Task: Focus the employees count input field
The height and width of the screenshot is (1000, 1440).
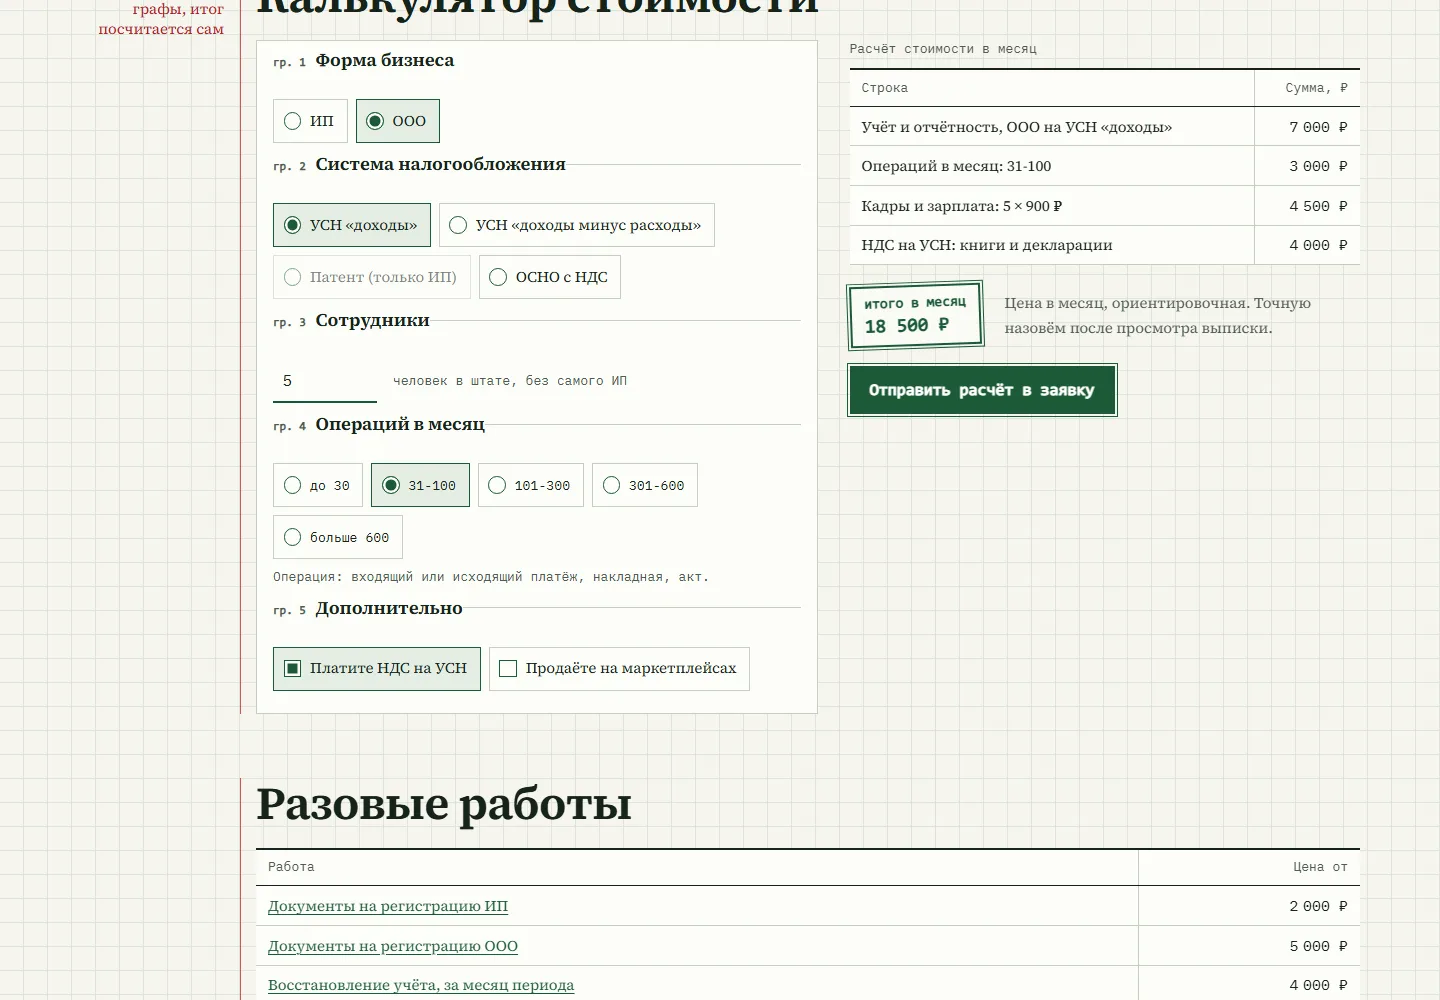Action: click(325, 381)
